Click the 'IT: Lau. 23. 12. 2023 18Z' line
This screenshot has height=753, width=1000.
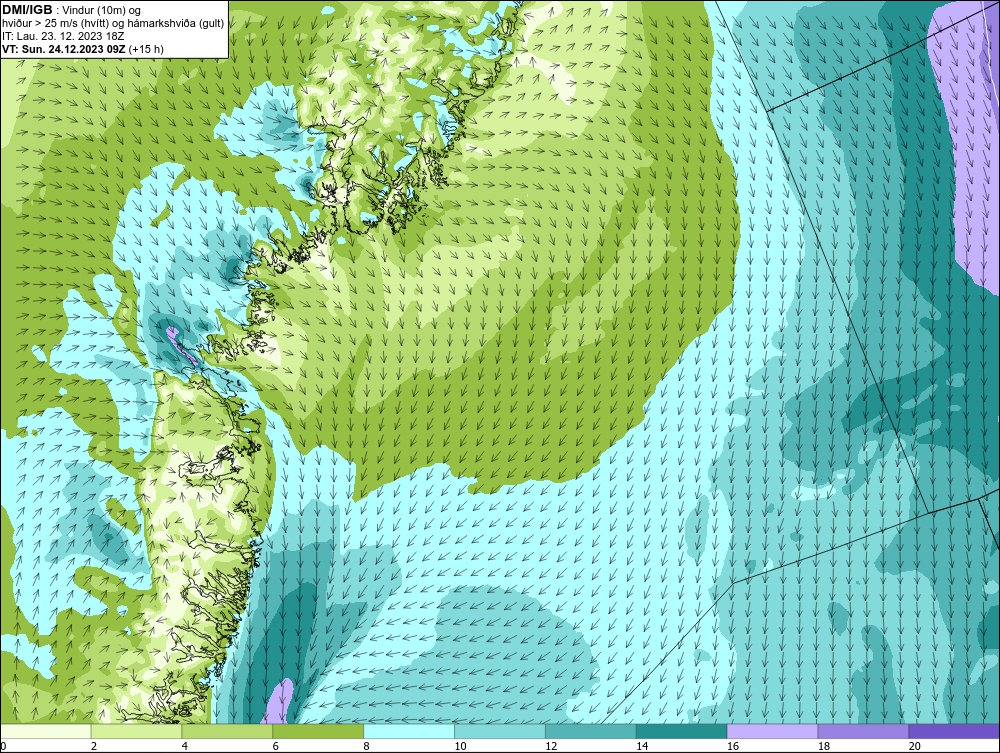click(x=63, y=36)
